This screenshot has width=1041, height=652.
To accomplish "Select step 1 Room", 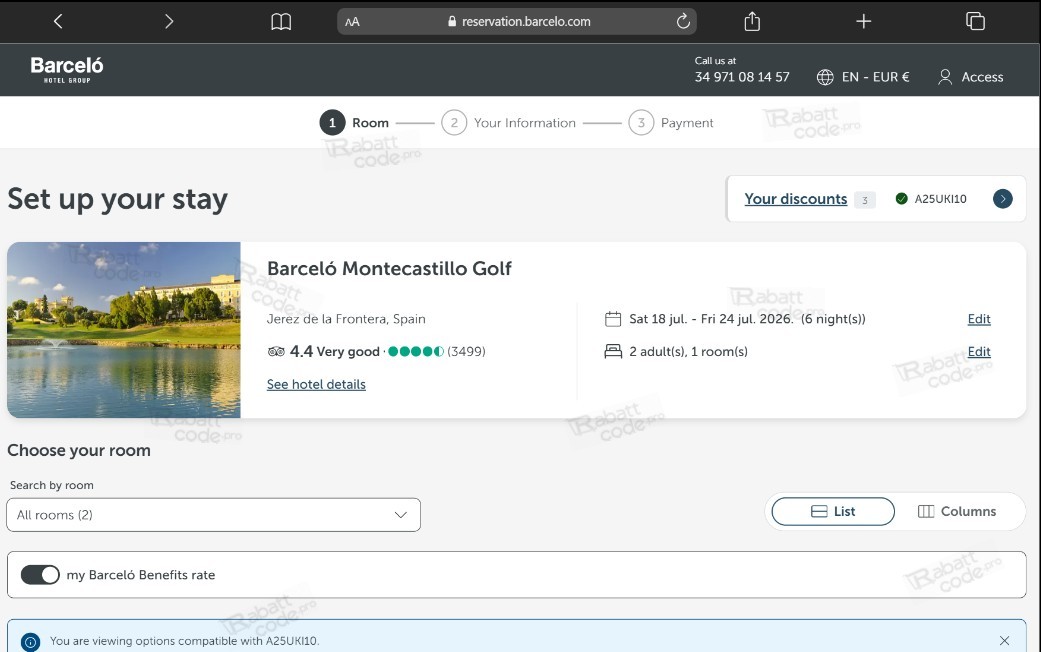I will [x=355, y=123].
